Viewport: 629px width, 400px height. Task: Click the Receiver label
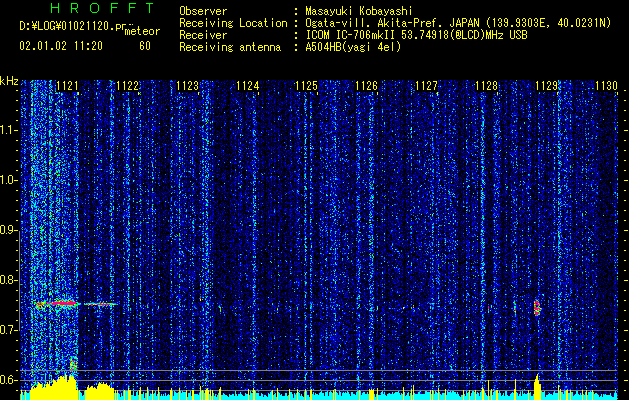pyautogui.click(x=203, y=35)
